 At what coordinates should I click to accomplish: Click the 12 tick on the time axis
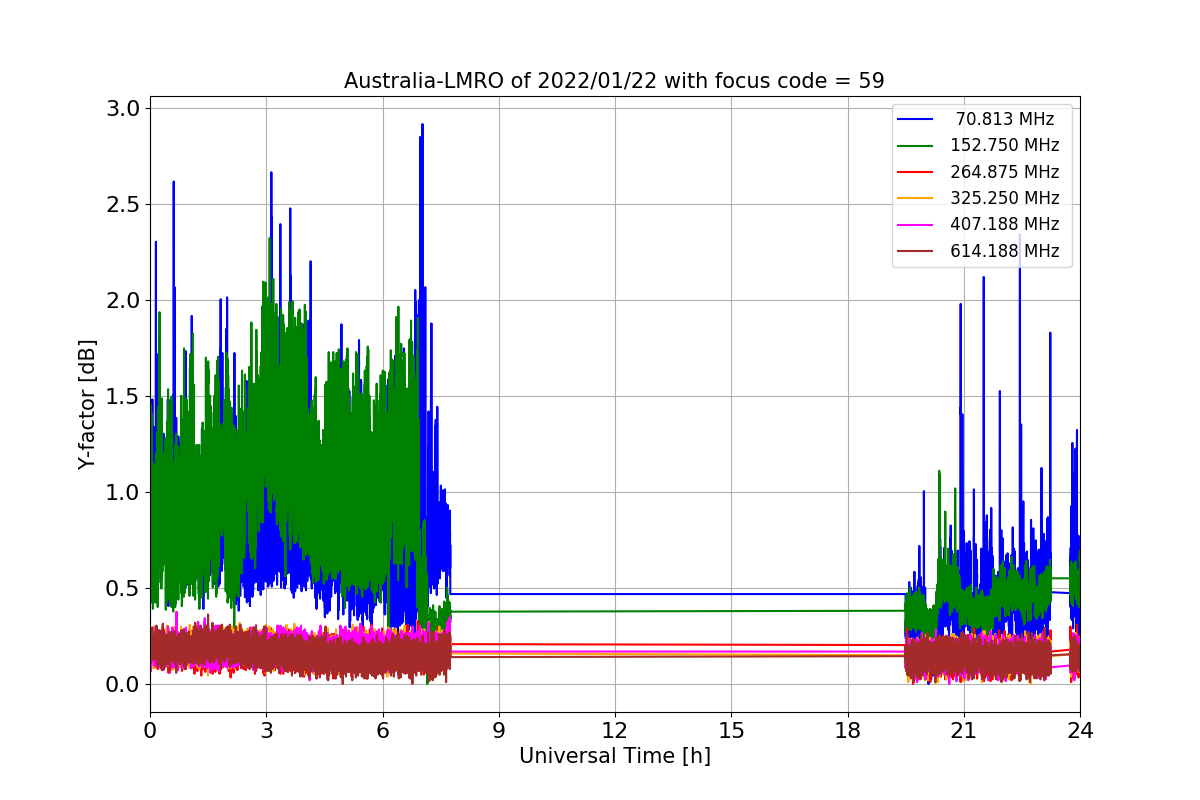(x=615, y=731)
